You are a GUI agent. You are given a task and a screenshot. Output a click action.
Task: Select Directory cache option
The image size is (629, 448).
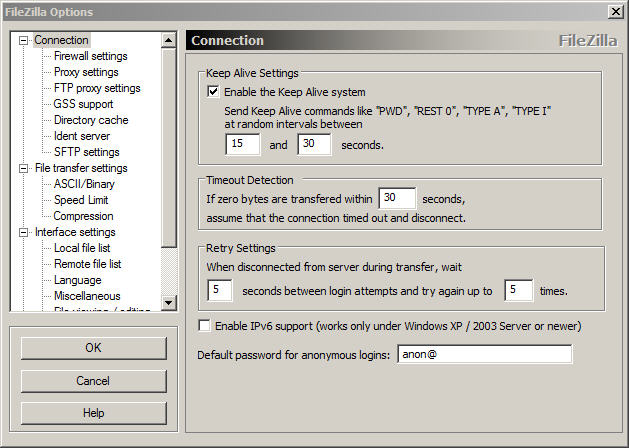pos(91,120)
